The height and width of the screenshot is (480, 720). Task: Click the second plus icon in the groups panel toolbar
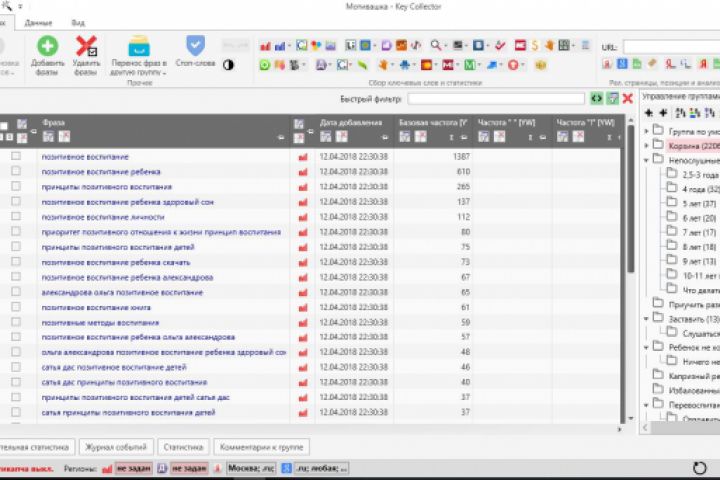[663, 113]
